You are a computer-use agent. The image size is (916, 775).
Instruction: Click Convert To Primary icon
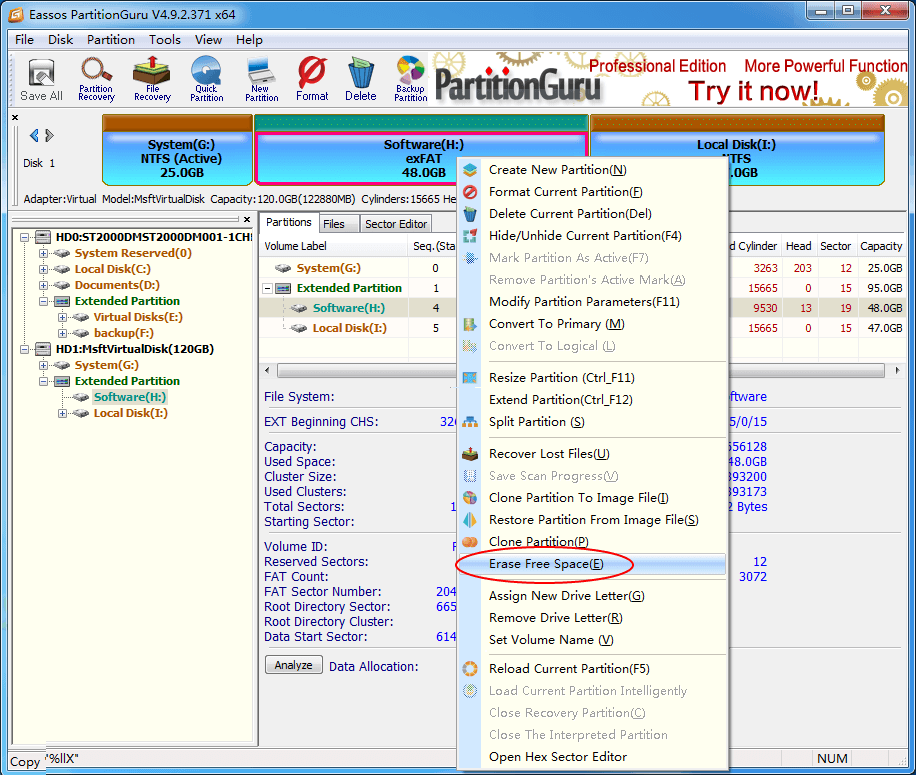tap(470, 324)
